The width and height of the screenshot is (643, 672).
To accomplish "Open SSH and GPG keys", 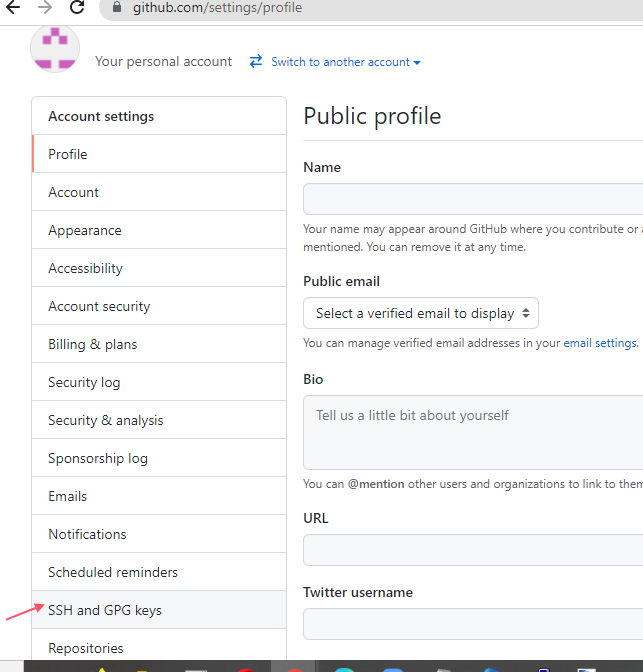I will pos(159,610).
